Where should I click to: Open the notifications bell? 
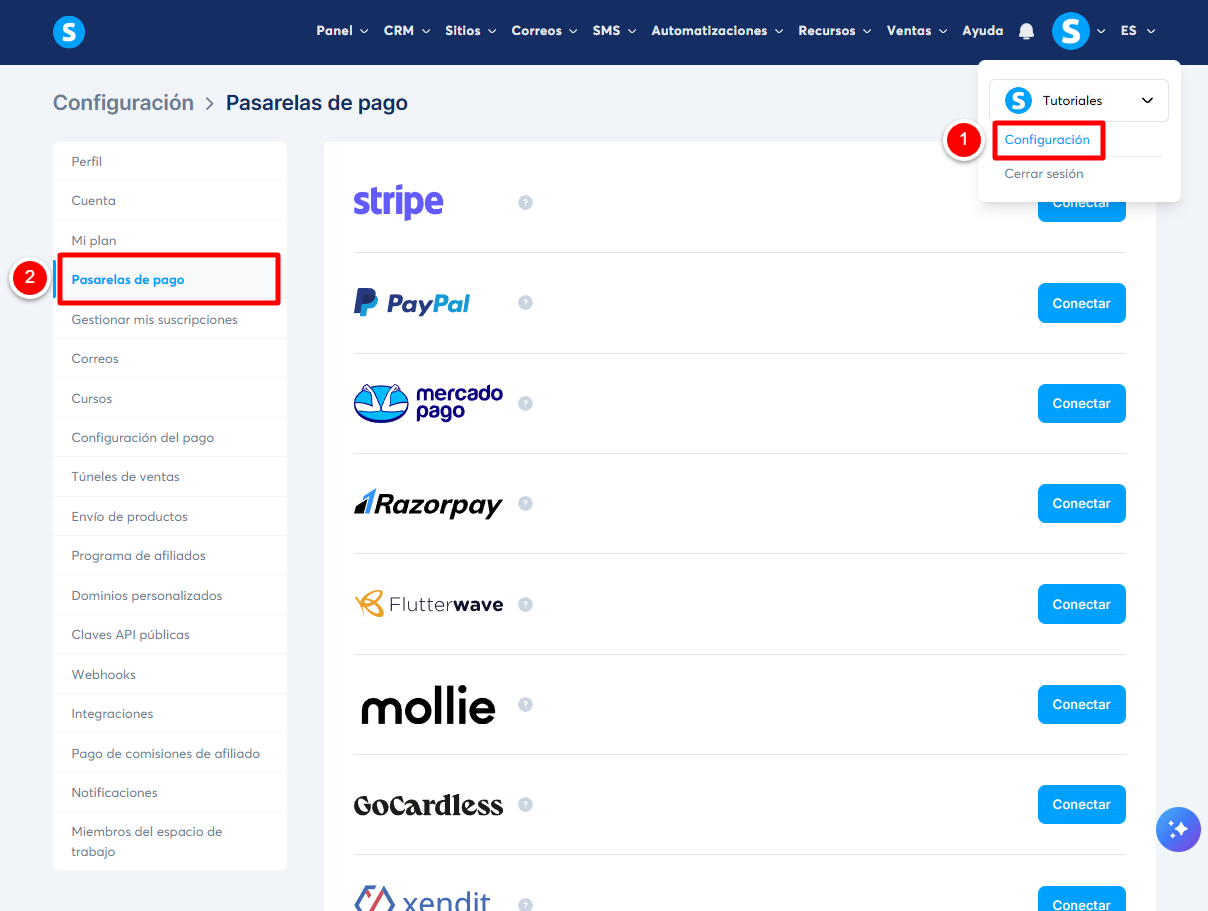(1026, 31)
